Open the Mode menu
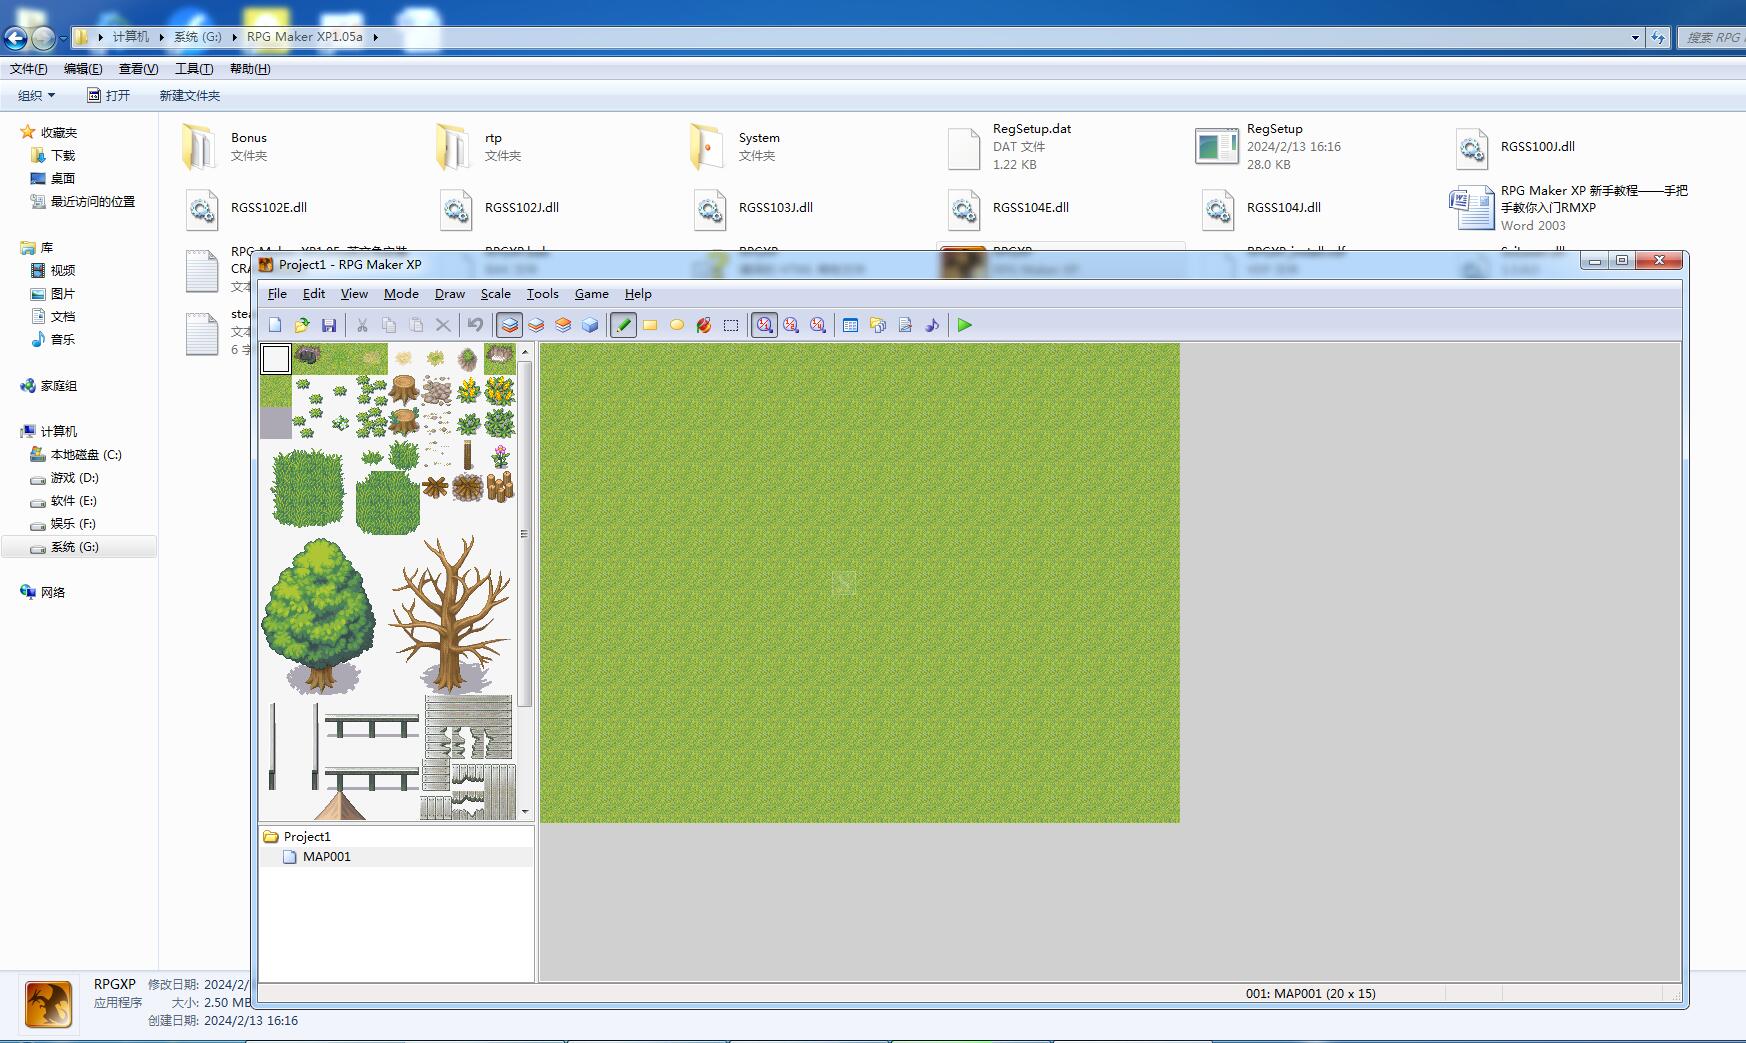This screenshot has width=1746, height=1043. pyautogui.click(x=401, y=294)
